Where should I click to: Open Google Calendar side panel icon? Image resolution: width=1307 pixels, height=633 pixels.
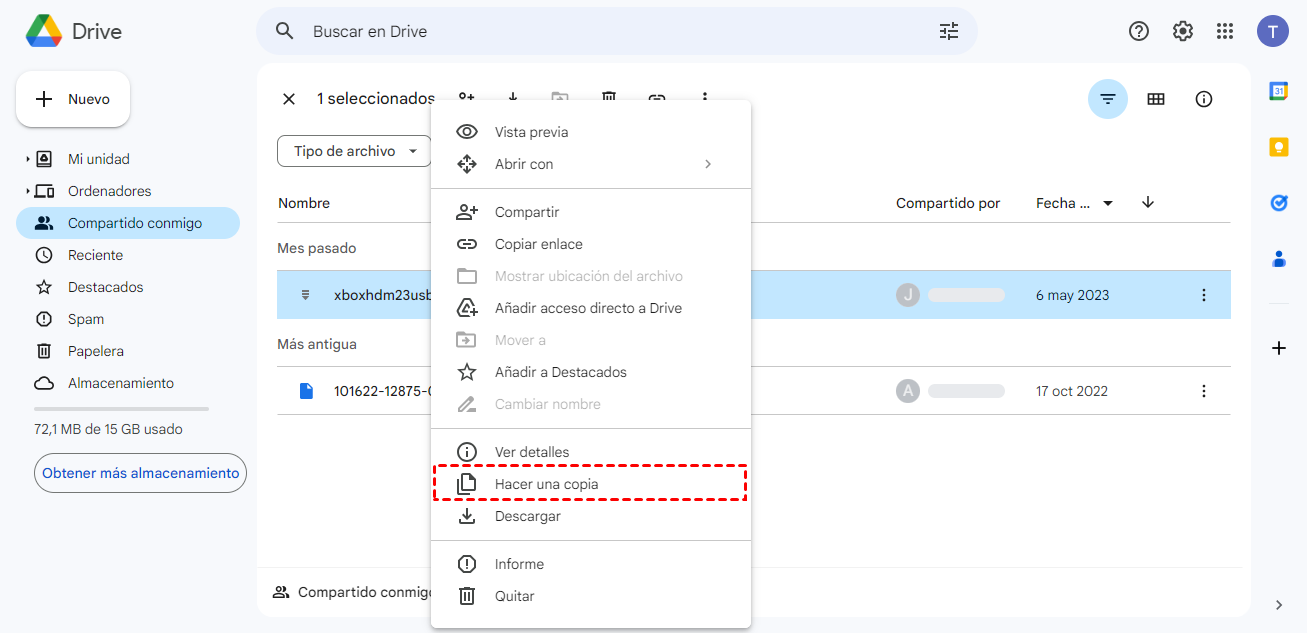(x=1278, y=91)
